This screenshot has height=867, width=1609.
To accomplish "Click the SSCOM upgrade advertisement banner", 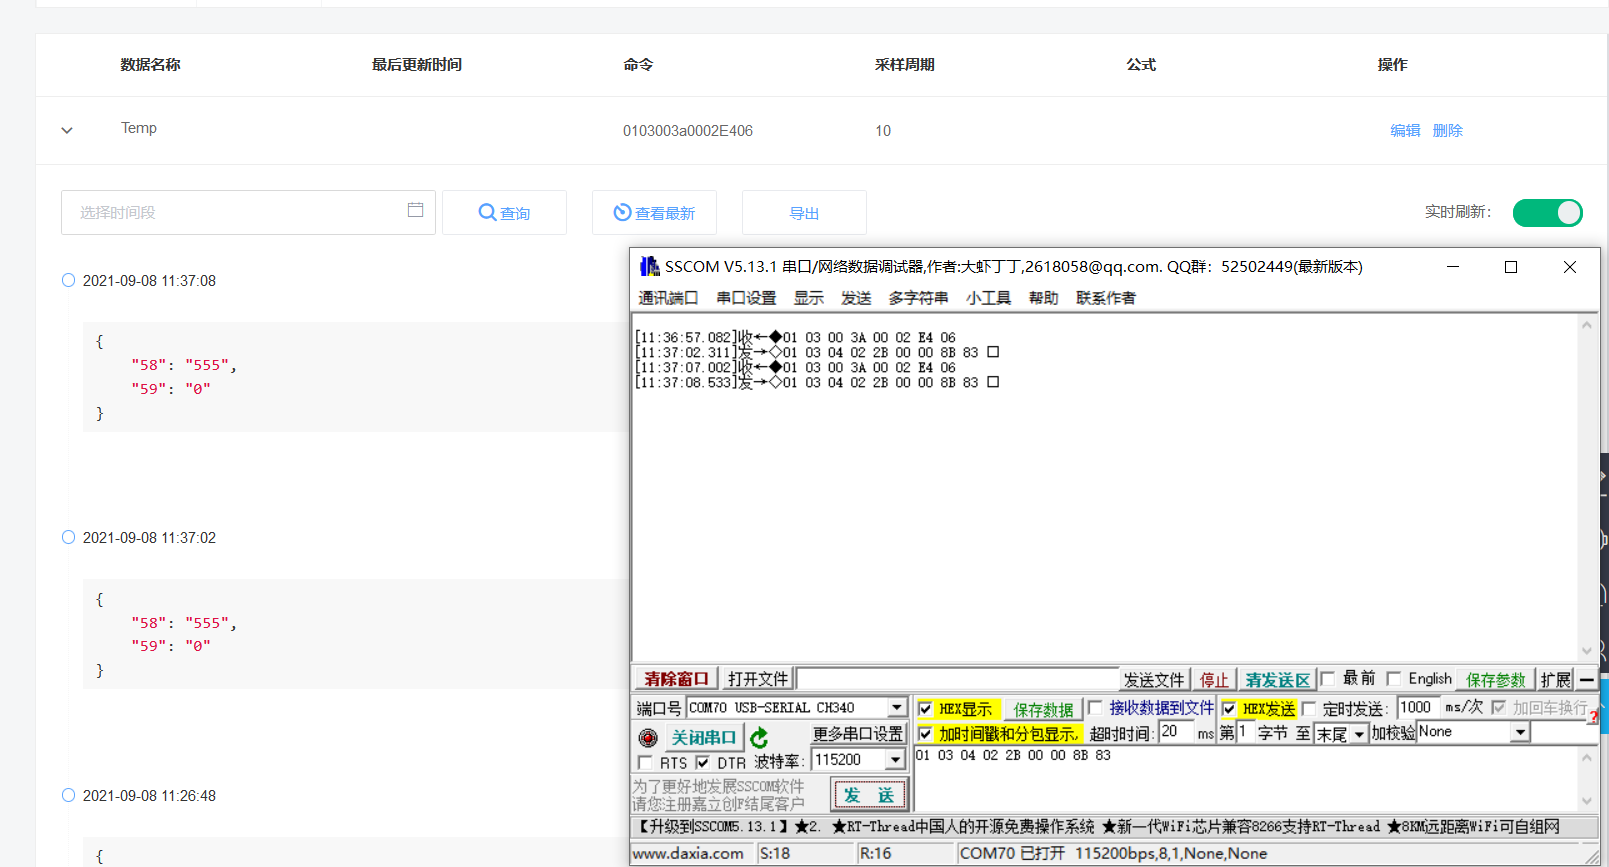I will (1114, 827).
